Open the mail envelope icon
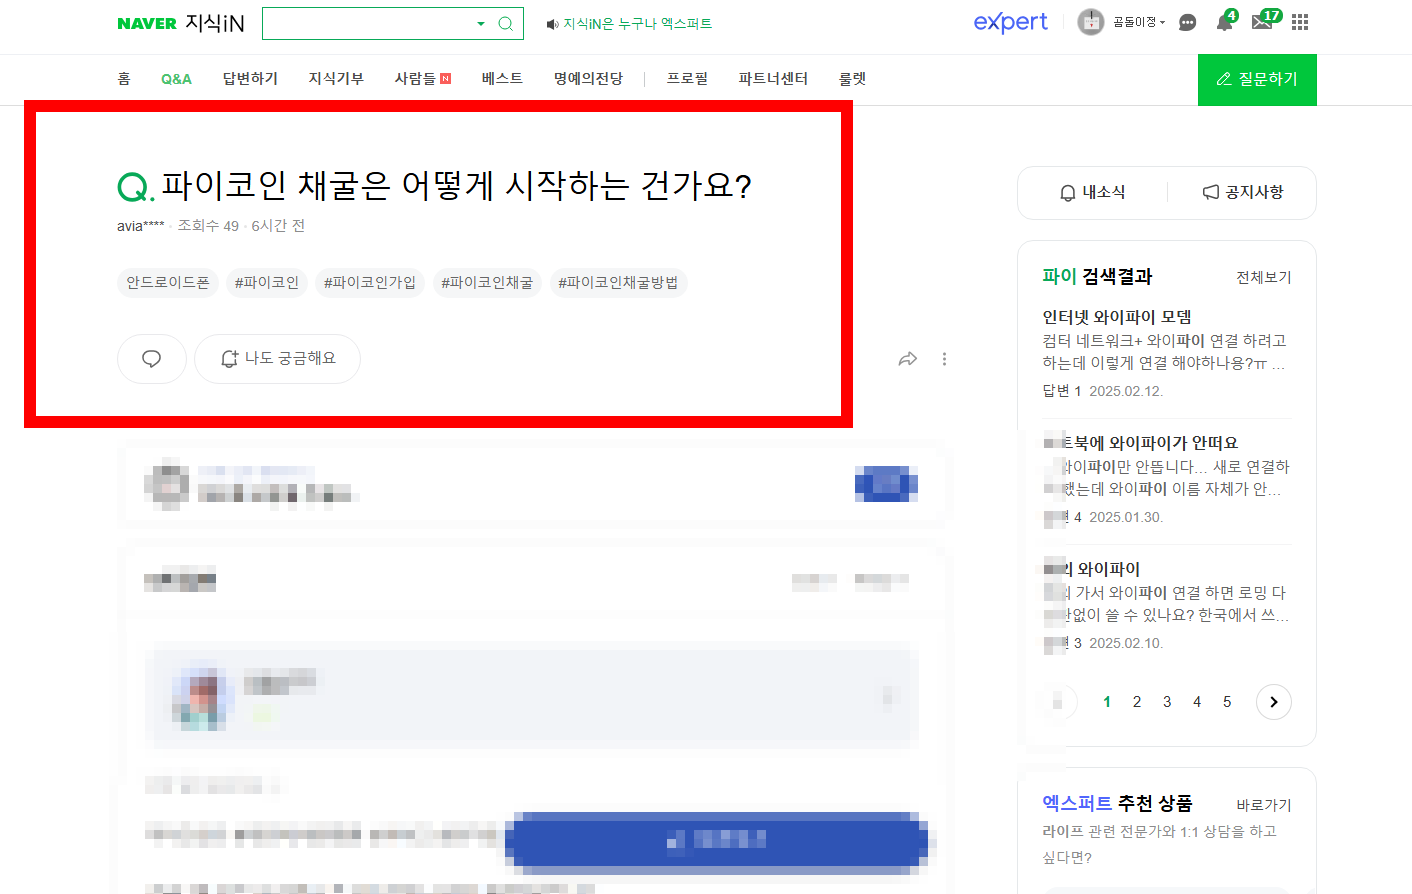This screenshot has height=894, width=1412. click(x=1262, y=22)
